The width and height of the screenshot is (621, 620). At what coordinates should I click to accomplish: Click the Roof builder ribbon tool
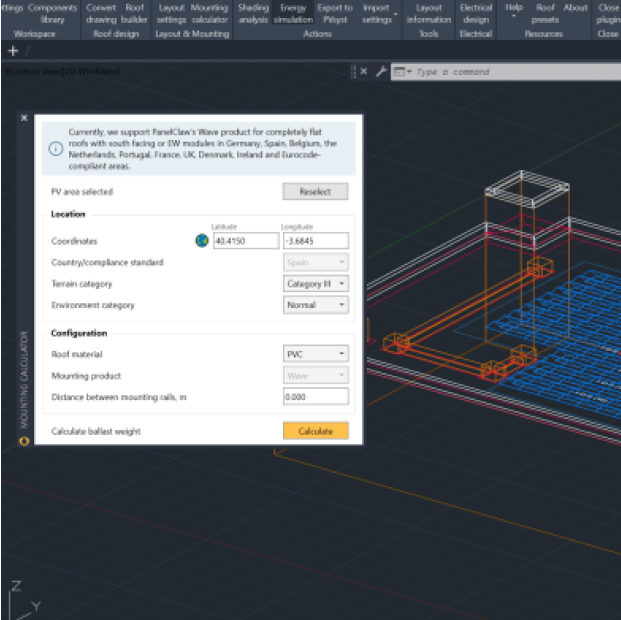(x=134, y=13)
